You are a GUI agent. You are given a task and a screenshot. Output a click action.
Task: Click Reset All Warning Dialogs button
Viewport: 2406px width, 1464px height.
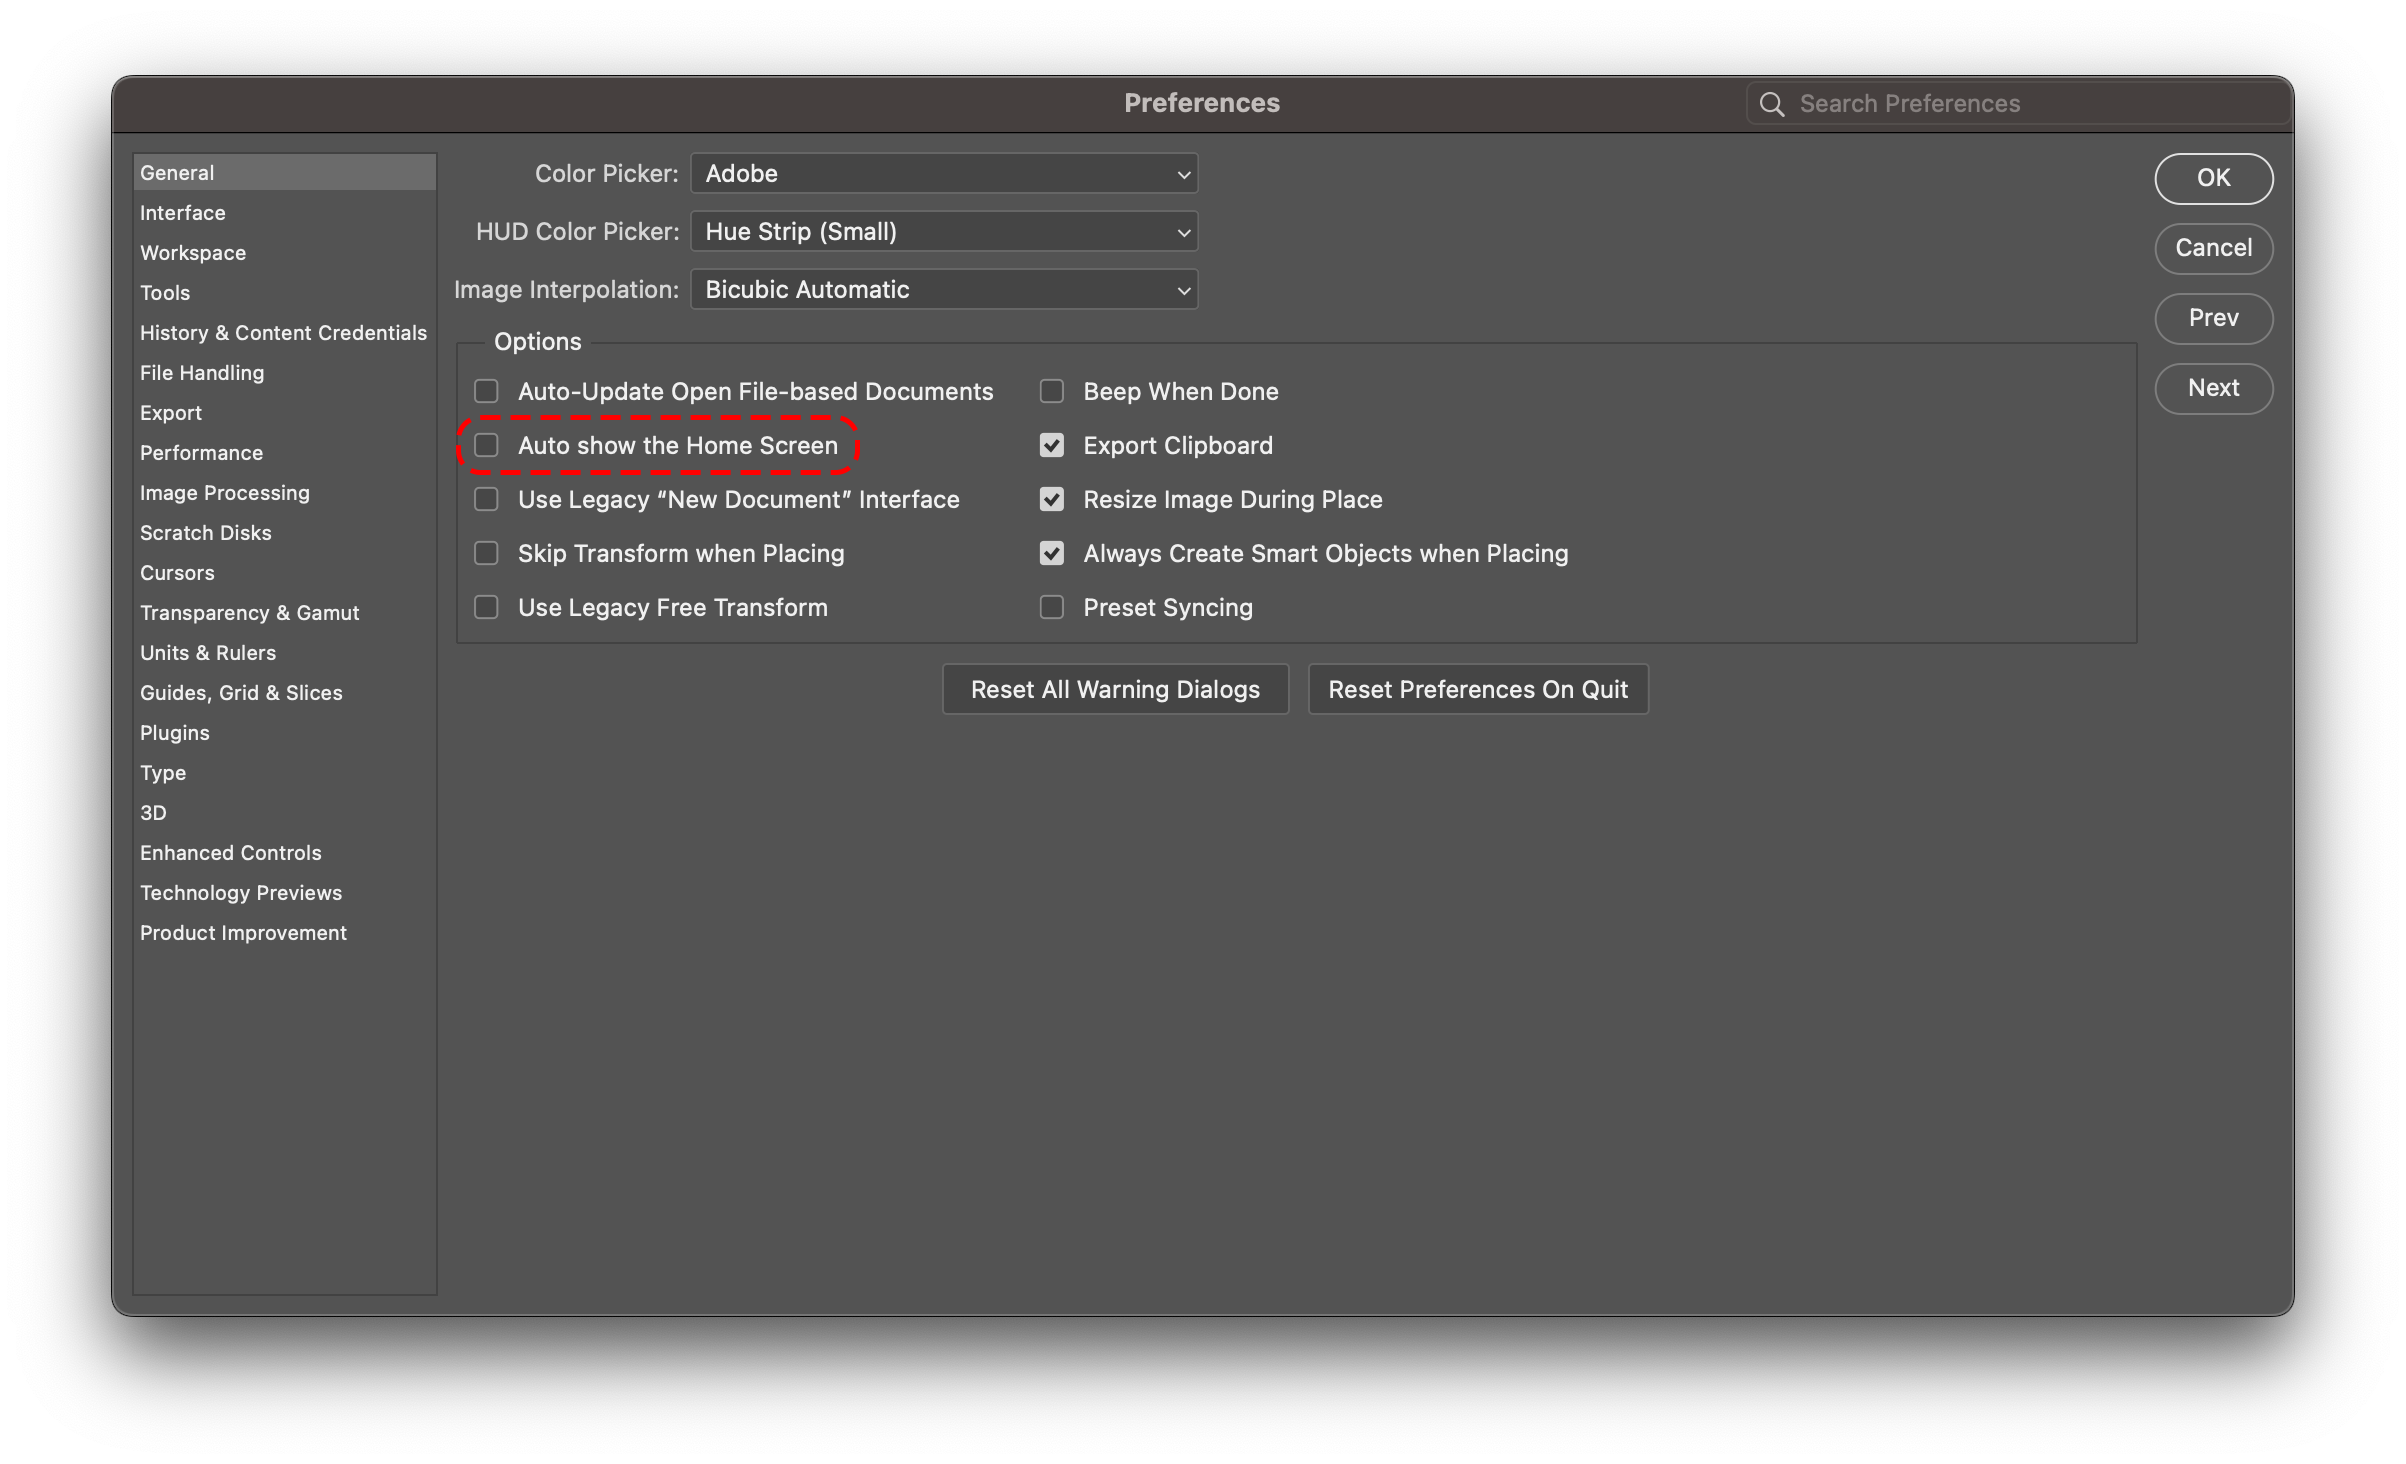pyautogui.click(x=1114, y=689)
